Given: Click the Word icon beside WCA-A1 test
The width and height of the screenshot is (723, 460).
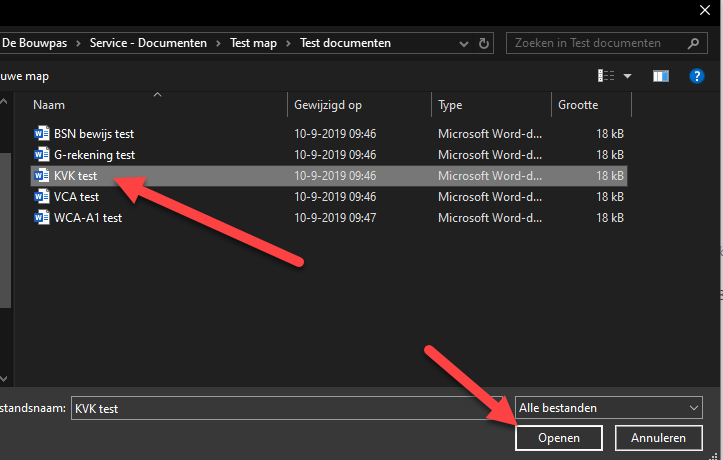Looking at the screenshot, I should click(x=41, y=217).
